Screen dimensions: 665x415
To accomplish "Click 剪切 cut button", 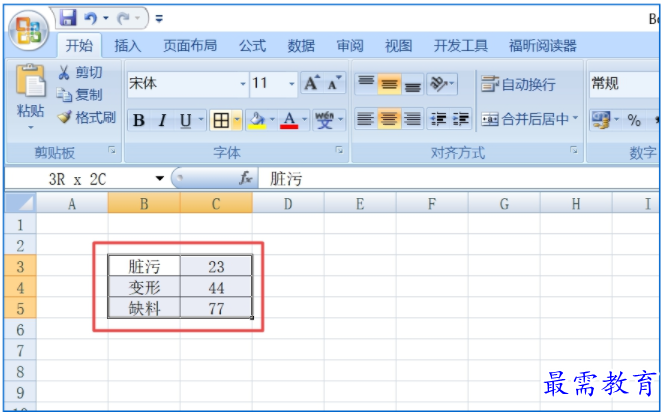I will pyautogui.click(x=81, y=72).
